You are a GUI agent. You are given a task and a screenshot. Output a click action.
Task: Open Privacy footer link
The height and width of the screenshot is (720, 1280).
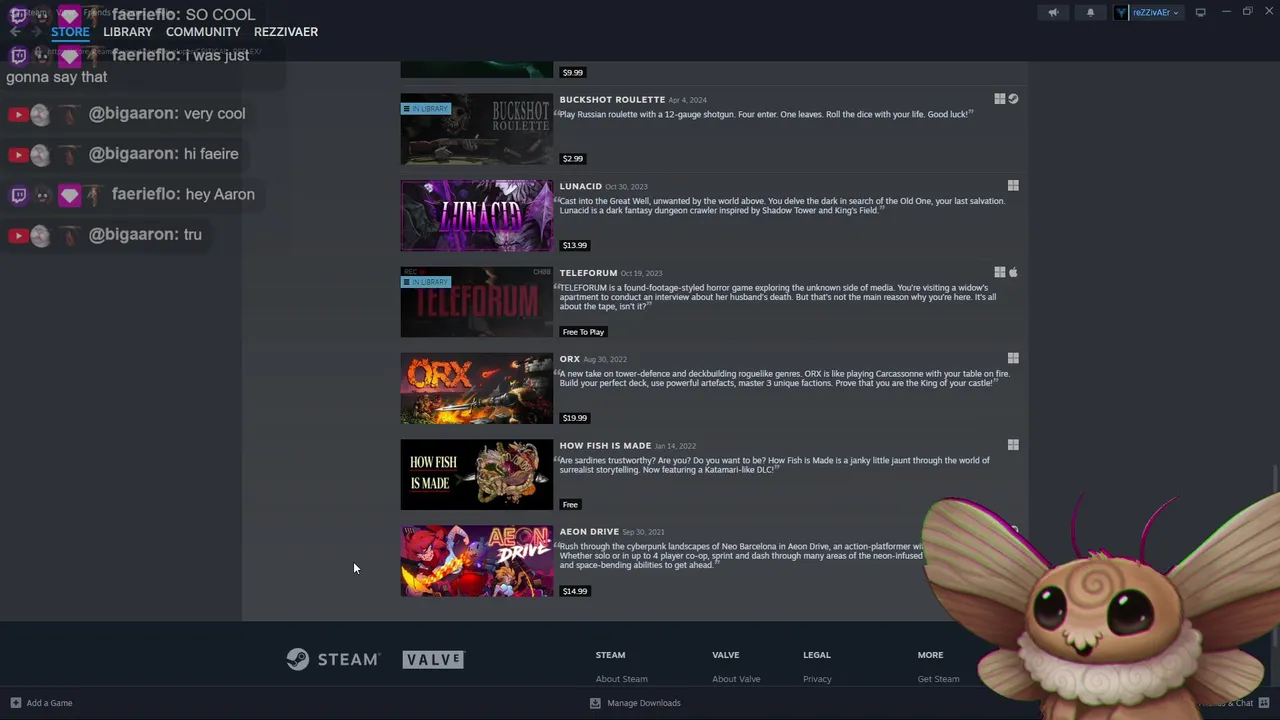(817, 679)
